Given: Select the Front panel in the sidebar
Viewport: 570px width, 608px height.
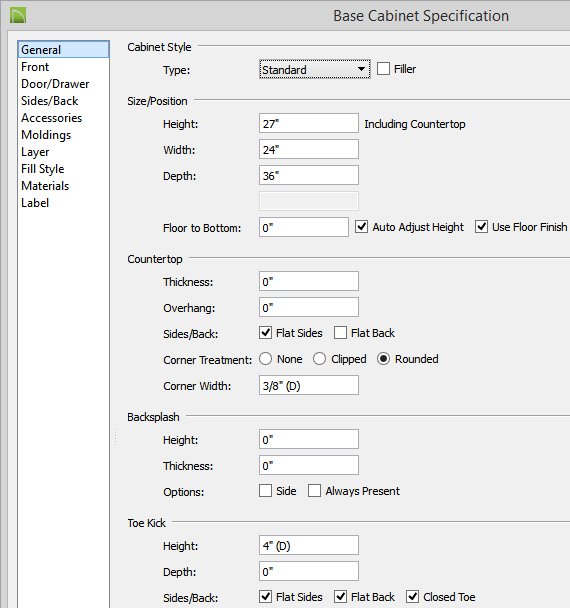Looking at the screenshot, I should tap(35, 67).
